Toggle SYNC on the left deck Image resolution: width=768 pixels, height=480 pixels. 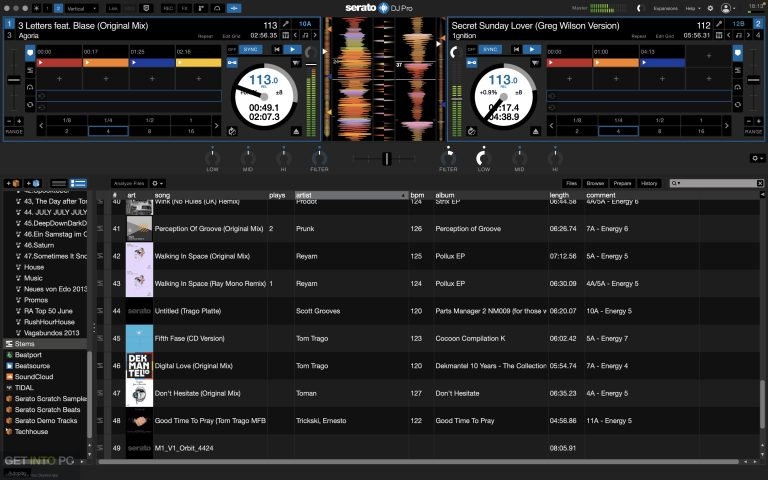[x=250, y=49]
